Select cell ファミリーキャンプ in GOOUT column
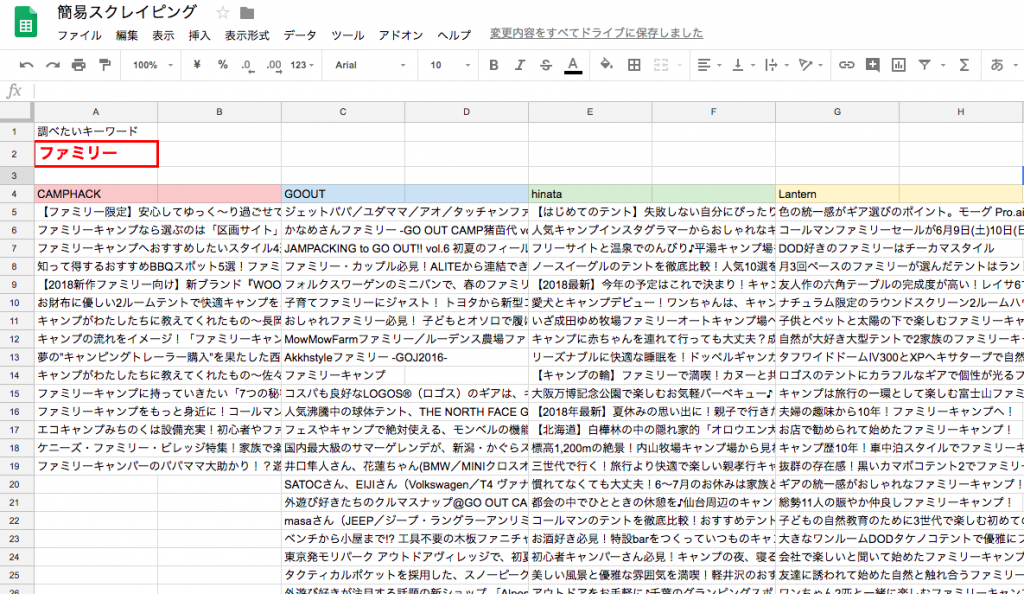1024x594 pixels. (343, 375)
